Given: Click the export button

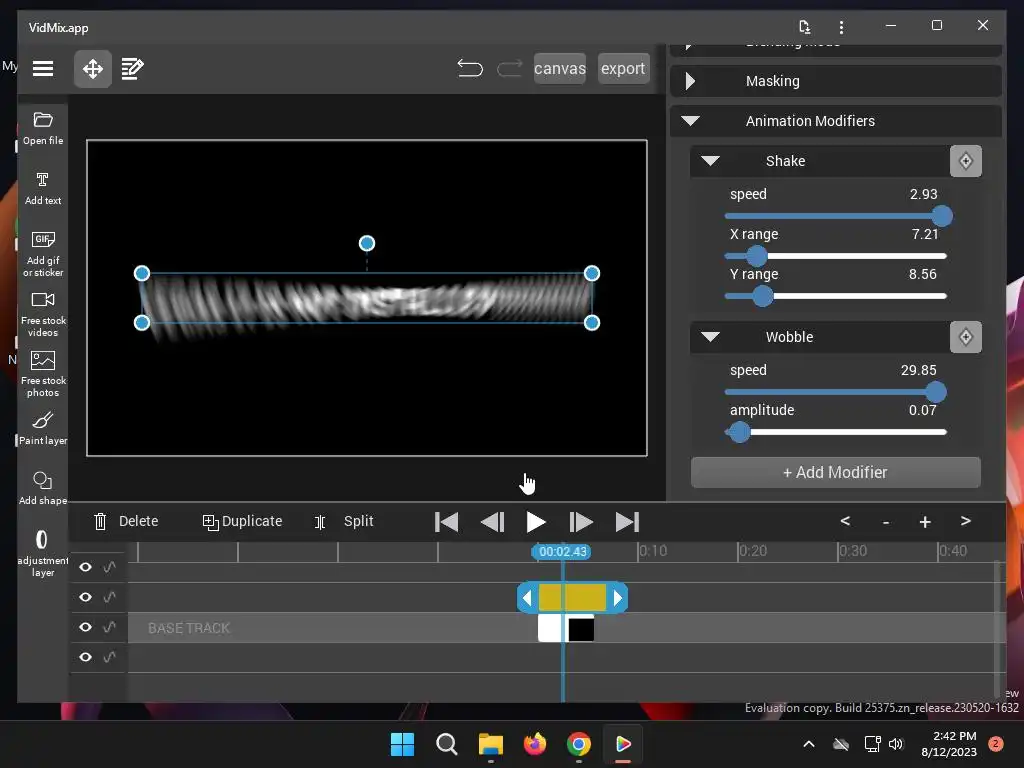Looking at the screenshot, I should (623, 69).
